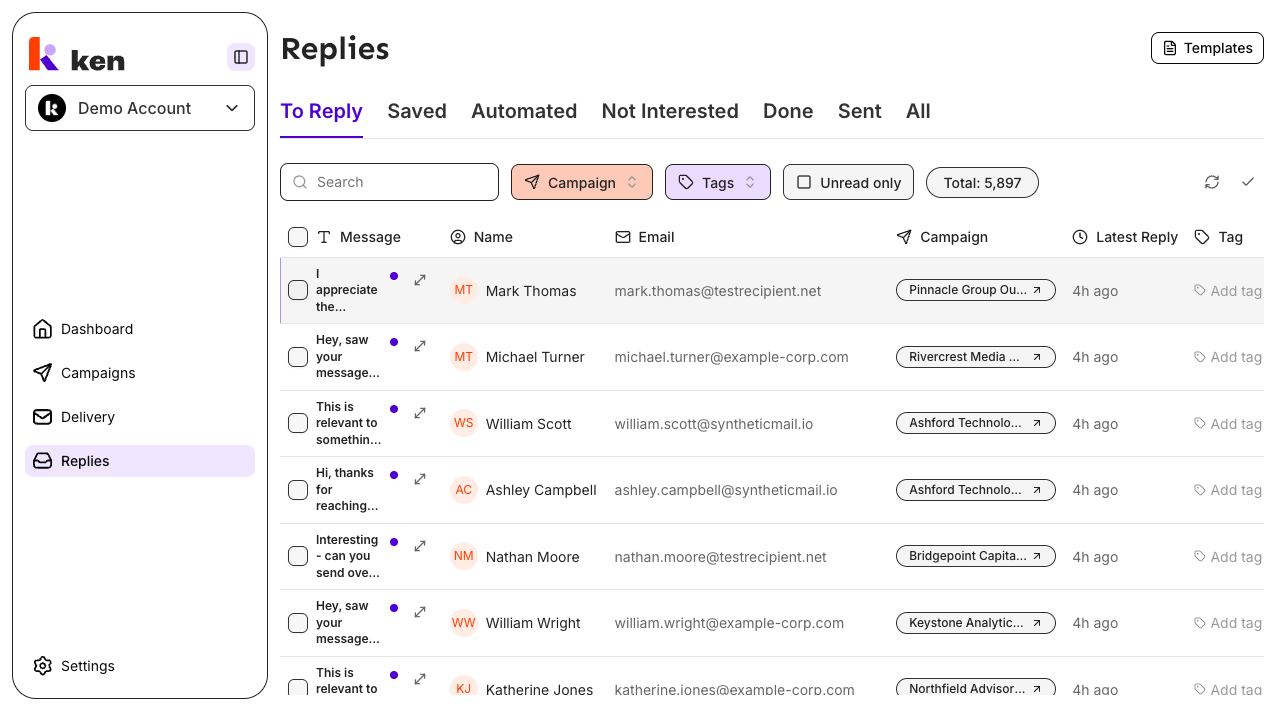Open the Rivercrest Media campaign pill
This screenshot has height=711, width=1288.
975,357
